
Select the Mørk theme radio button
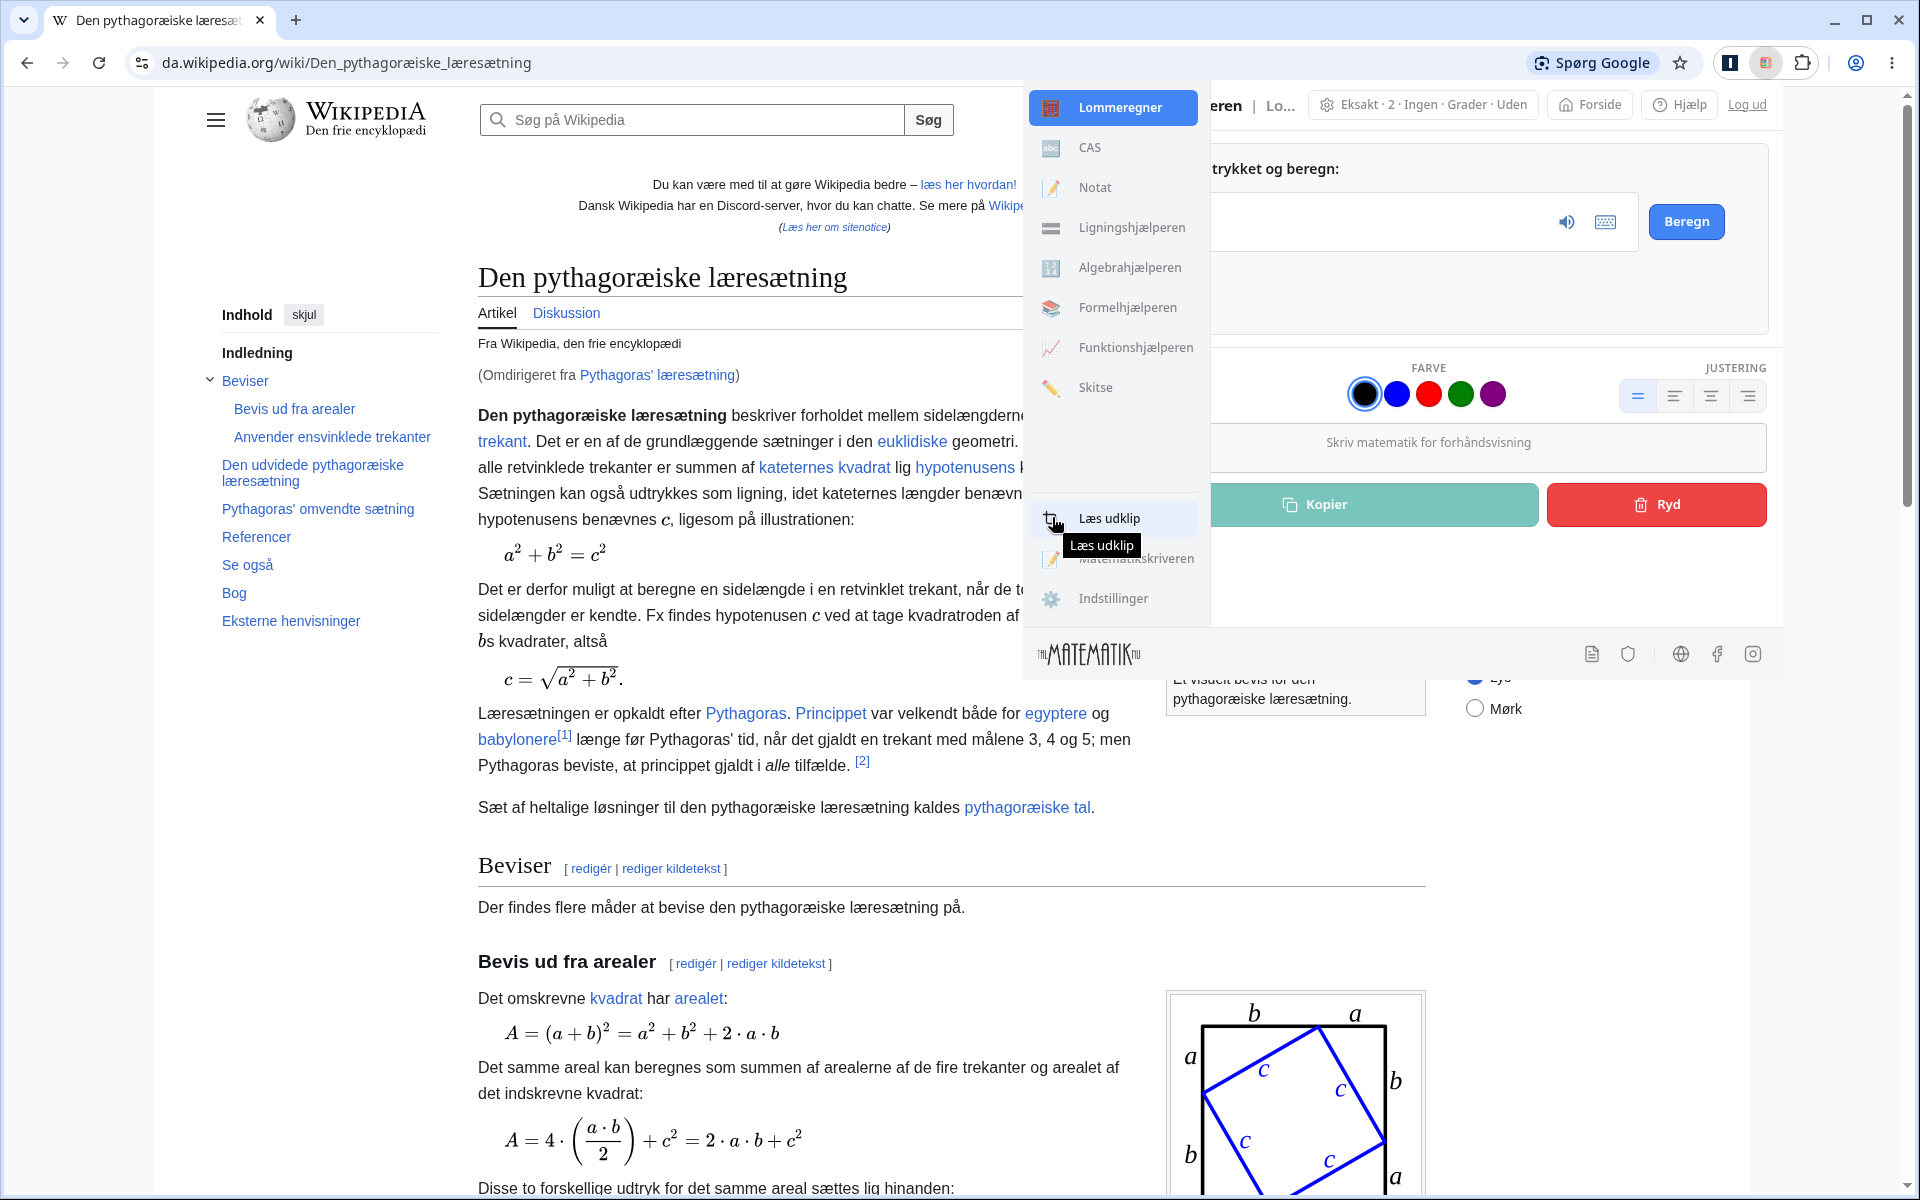click(x=1475, y=708)
